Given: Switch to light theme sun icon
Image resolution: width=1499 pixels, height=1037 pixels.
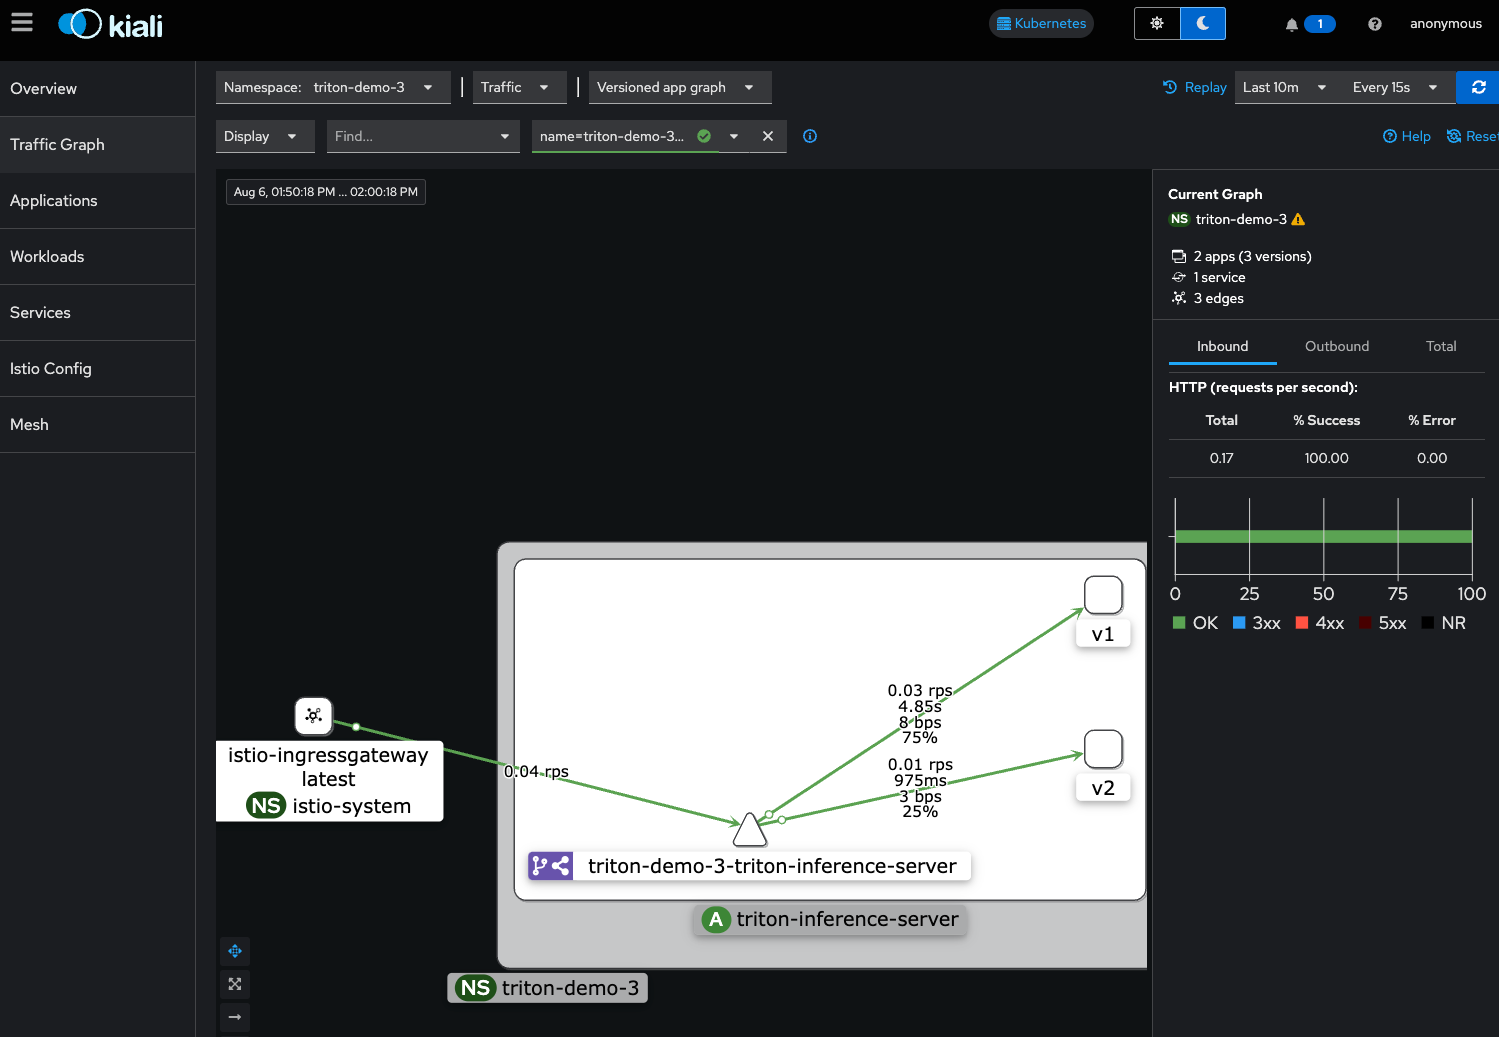Looking at the screenshot, I should [1157, 23].
